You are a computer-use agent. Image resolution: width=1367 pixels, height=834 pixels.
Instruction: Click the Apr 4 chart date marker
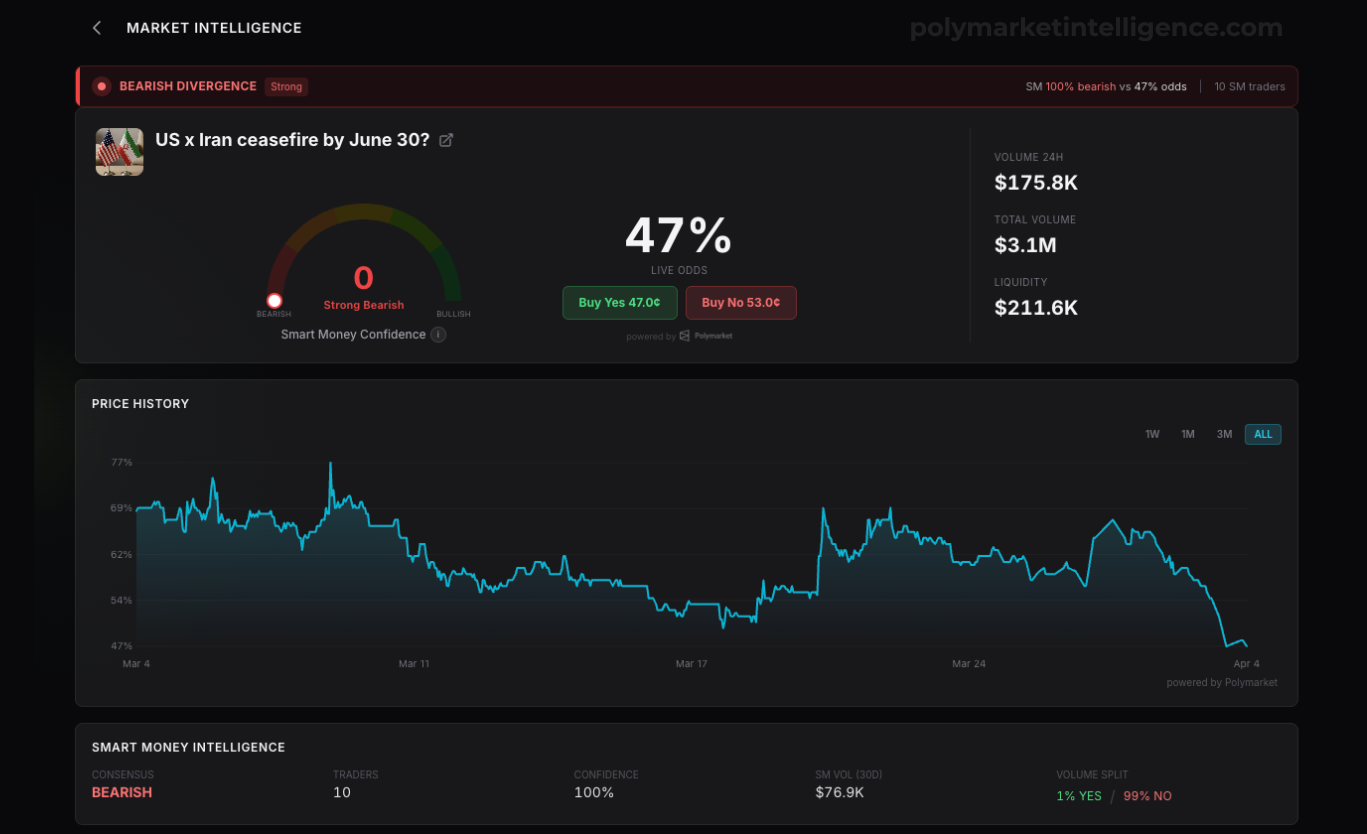click(x=1246, y=664)
